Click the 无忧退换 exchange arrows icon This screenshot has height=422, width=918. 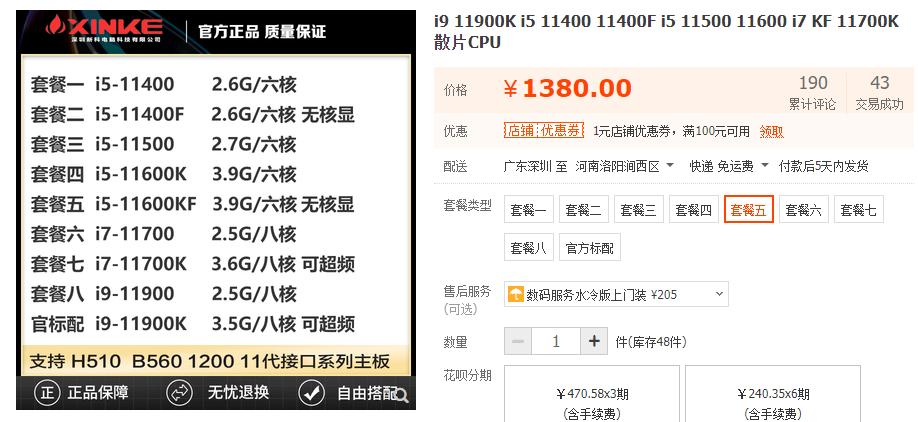[x=180, y=393]
